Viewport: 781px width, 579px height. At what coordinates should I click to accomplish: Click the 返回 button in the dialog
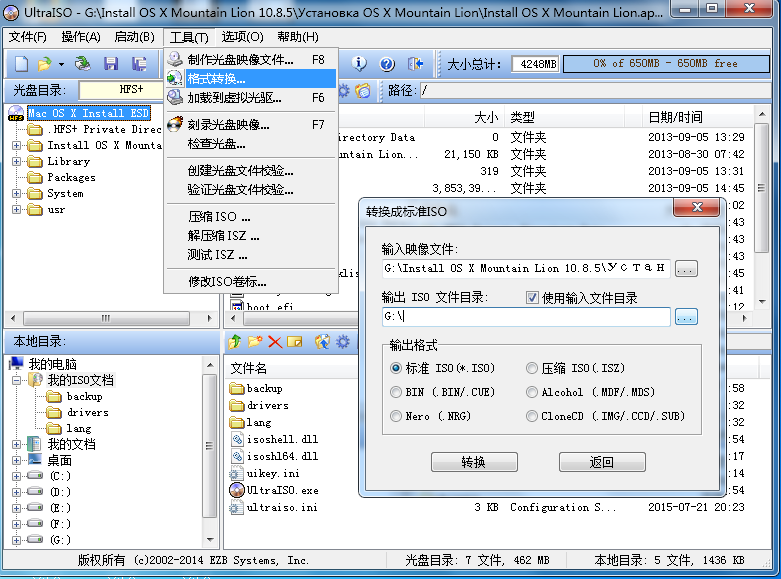(x=602, y=462)
